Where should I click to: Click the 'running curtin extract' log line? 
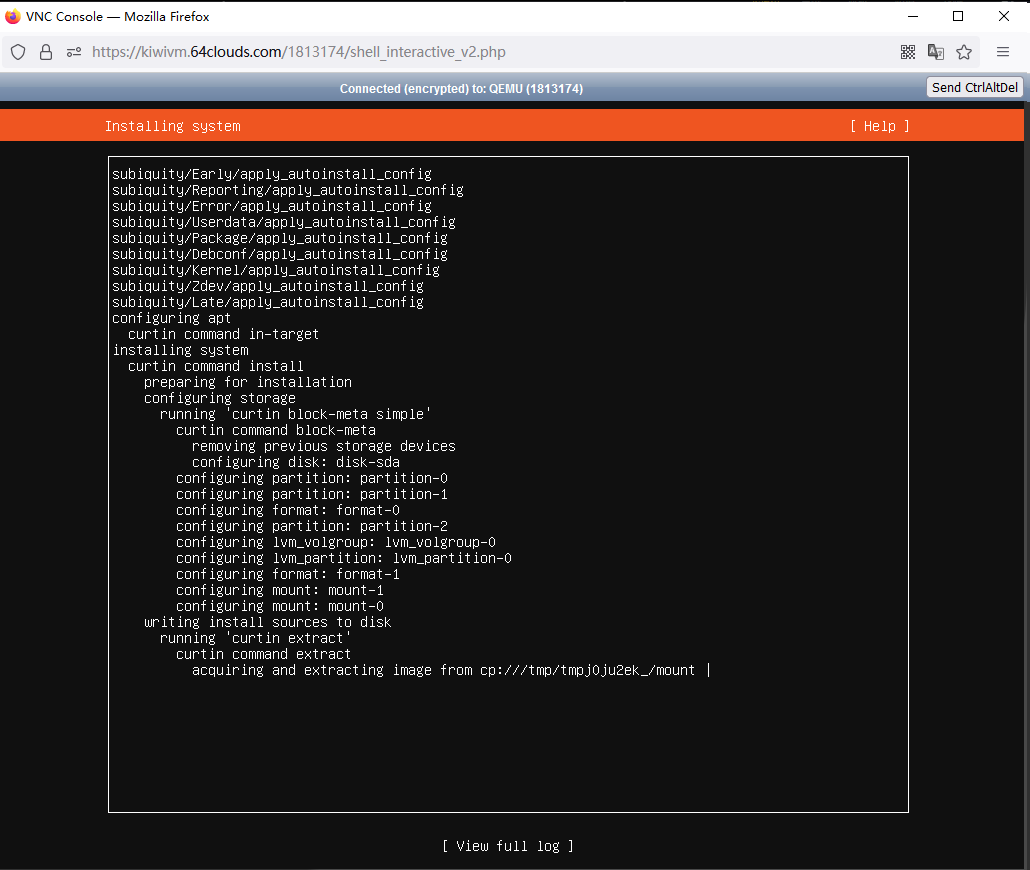tap(255, 638)
